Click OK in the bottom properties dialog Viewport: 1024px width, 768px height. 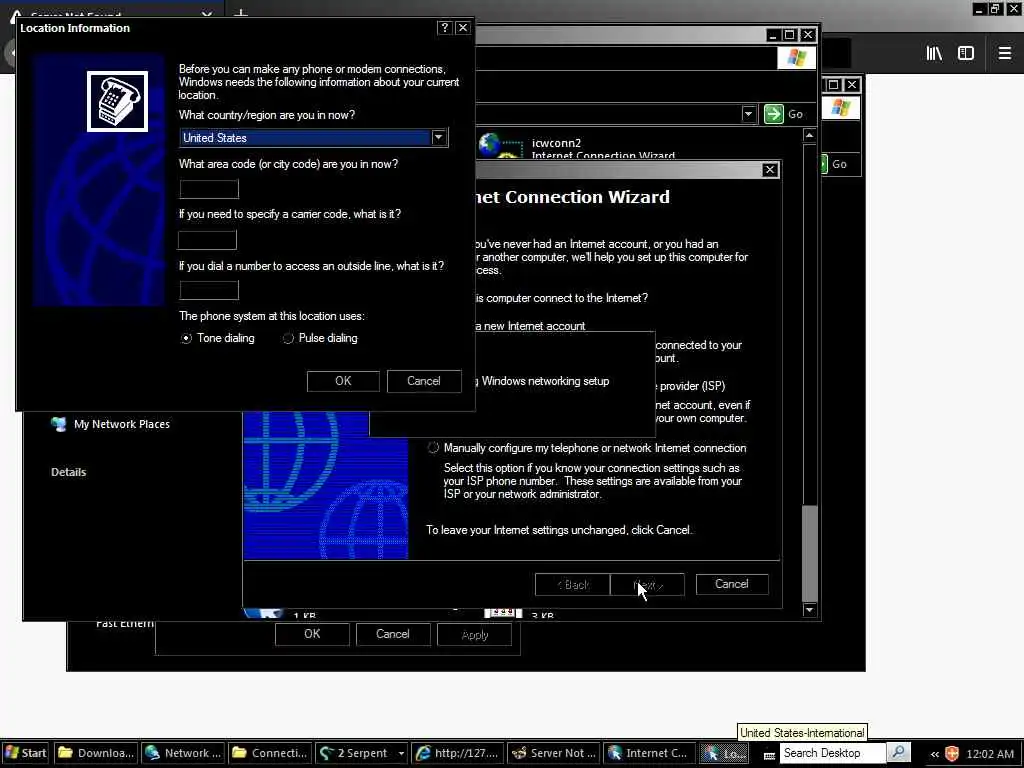pyautogui.click(x=312, y=634)
